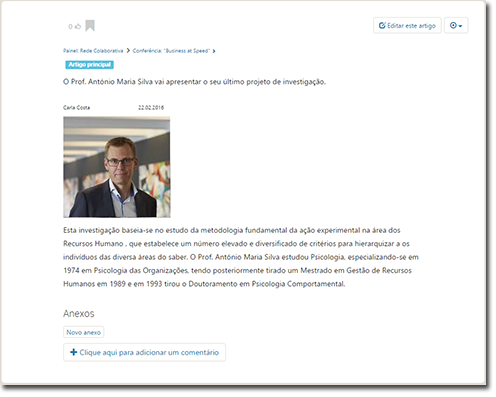Select Clique aqui para adicionar um comentário
Screen dimensions: 496x397
coord(144,352)
